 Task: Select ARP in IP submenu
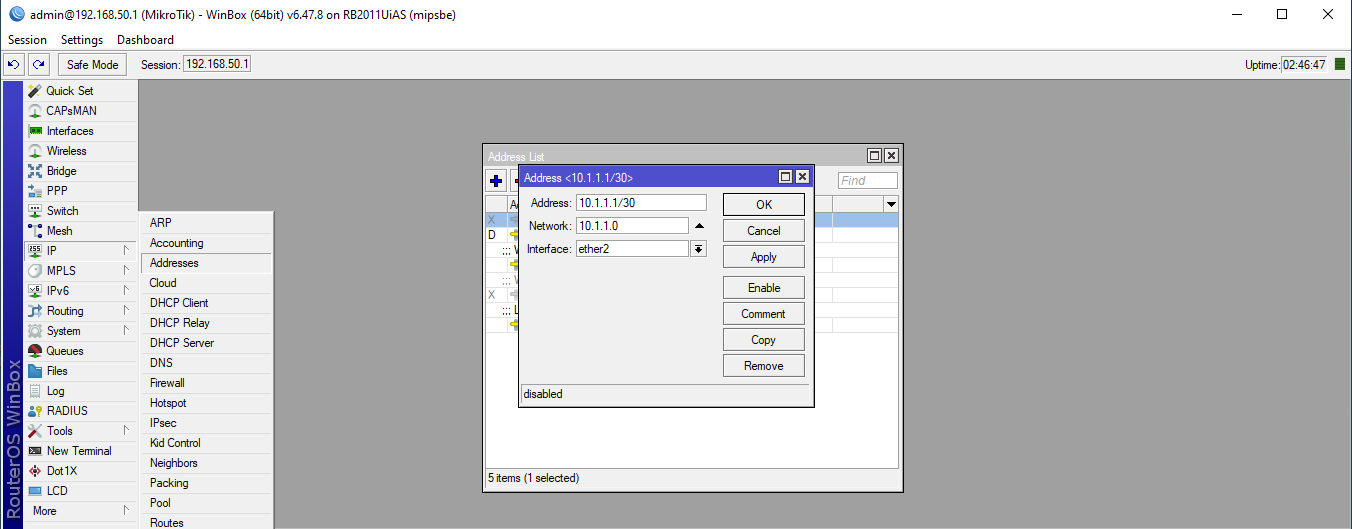click(206, 223)
